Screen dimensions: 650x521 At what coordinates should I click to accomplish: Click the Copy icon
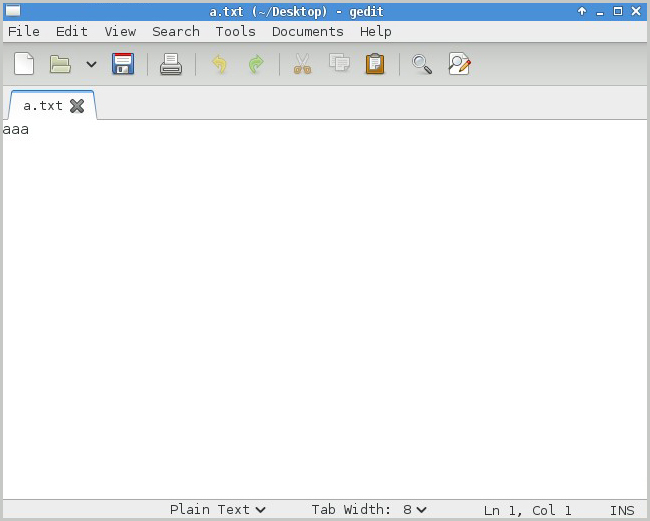(x=339, y=64)
